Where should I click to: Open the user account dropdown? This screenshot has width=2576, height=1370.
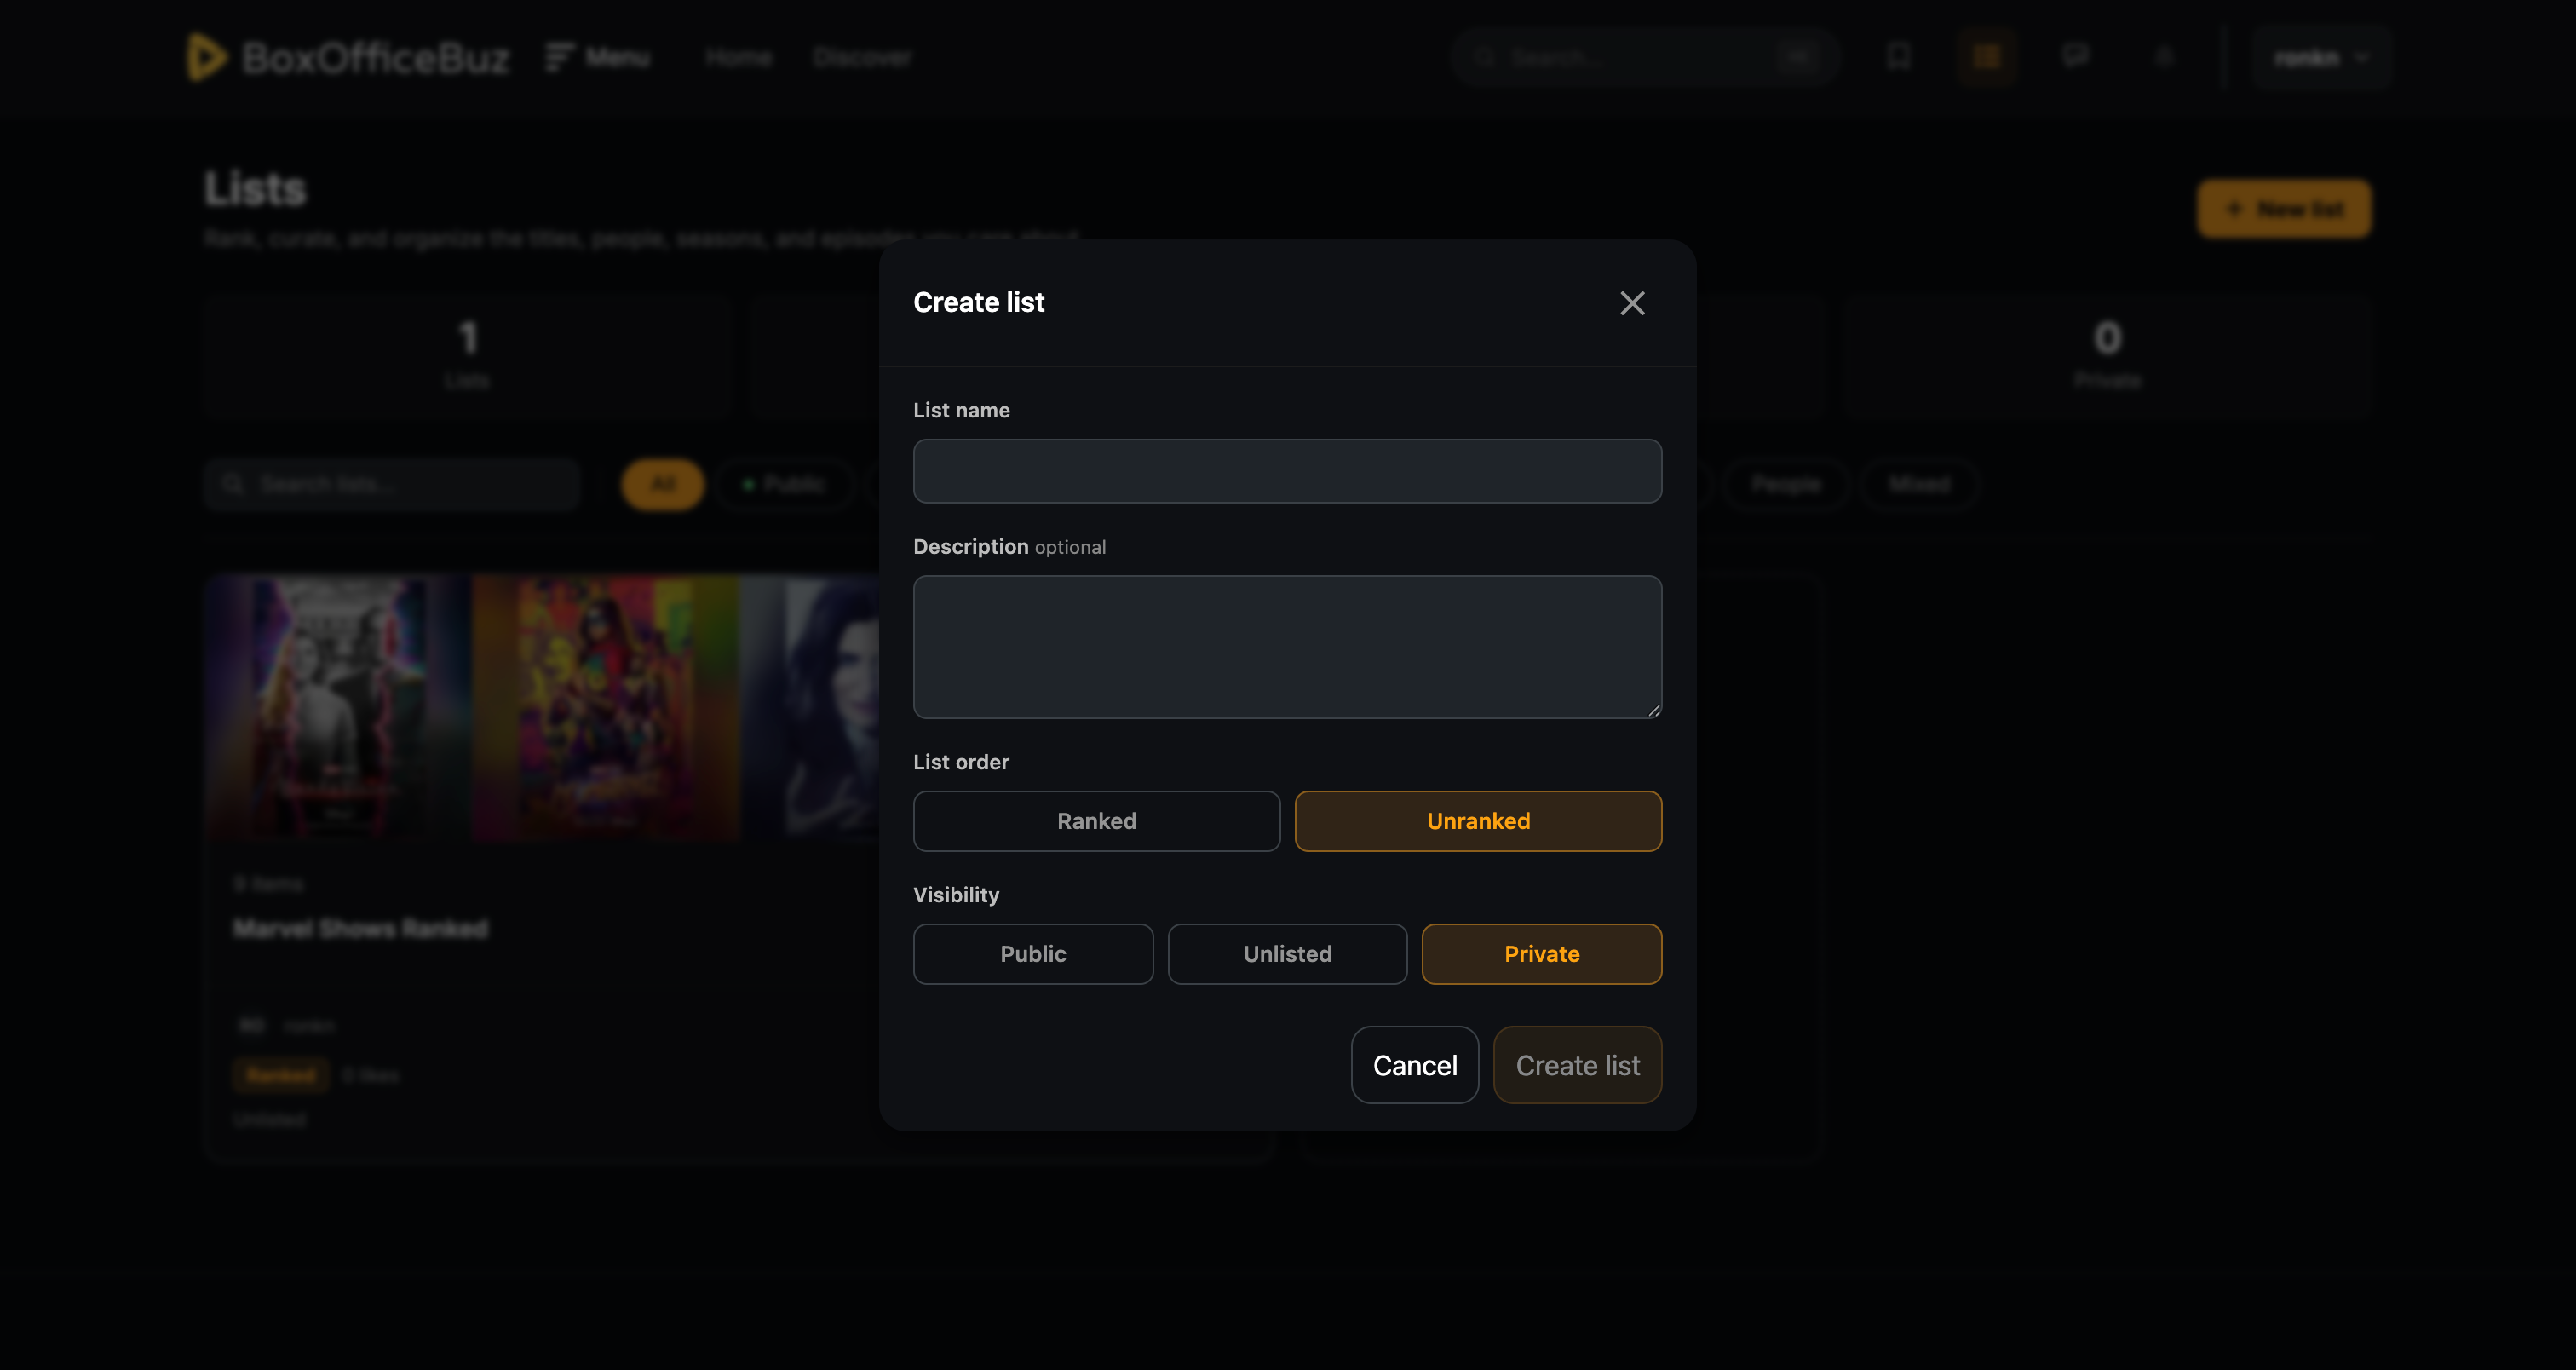pyautogui.click(x=2321, y=58)
